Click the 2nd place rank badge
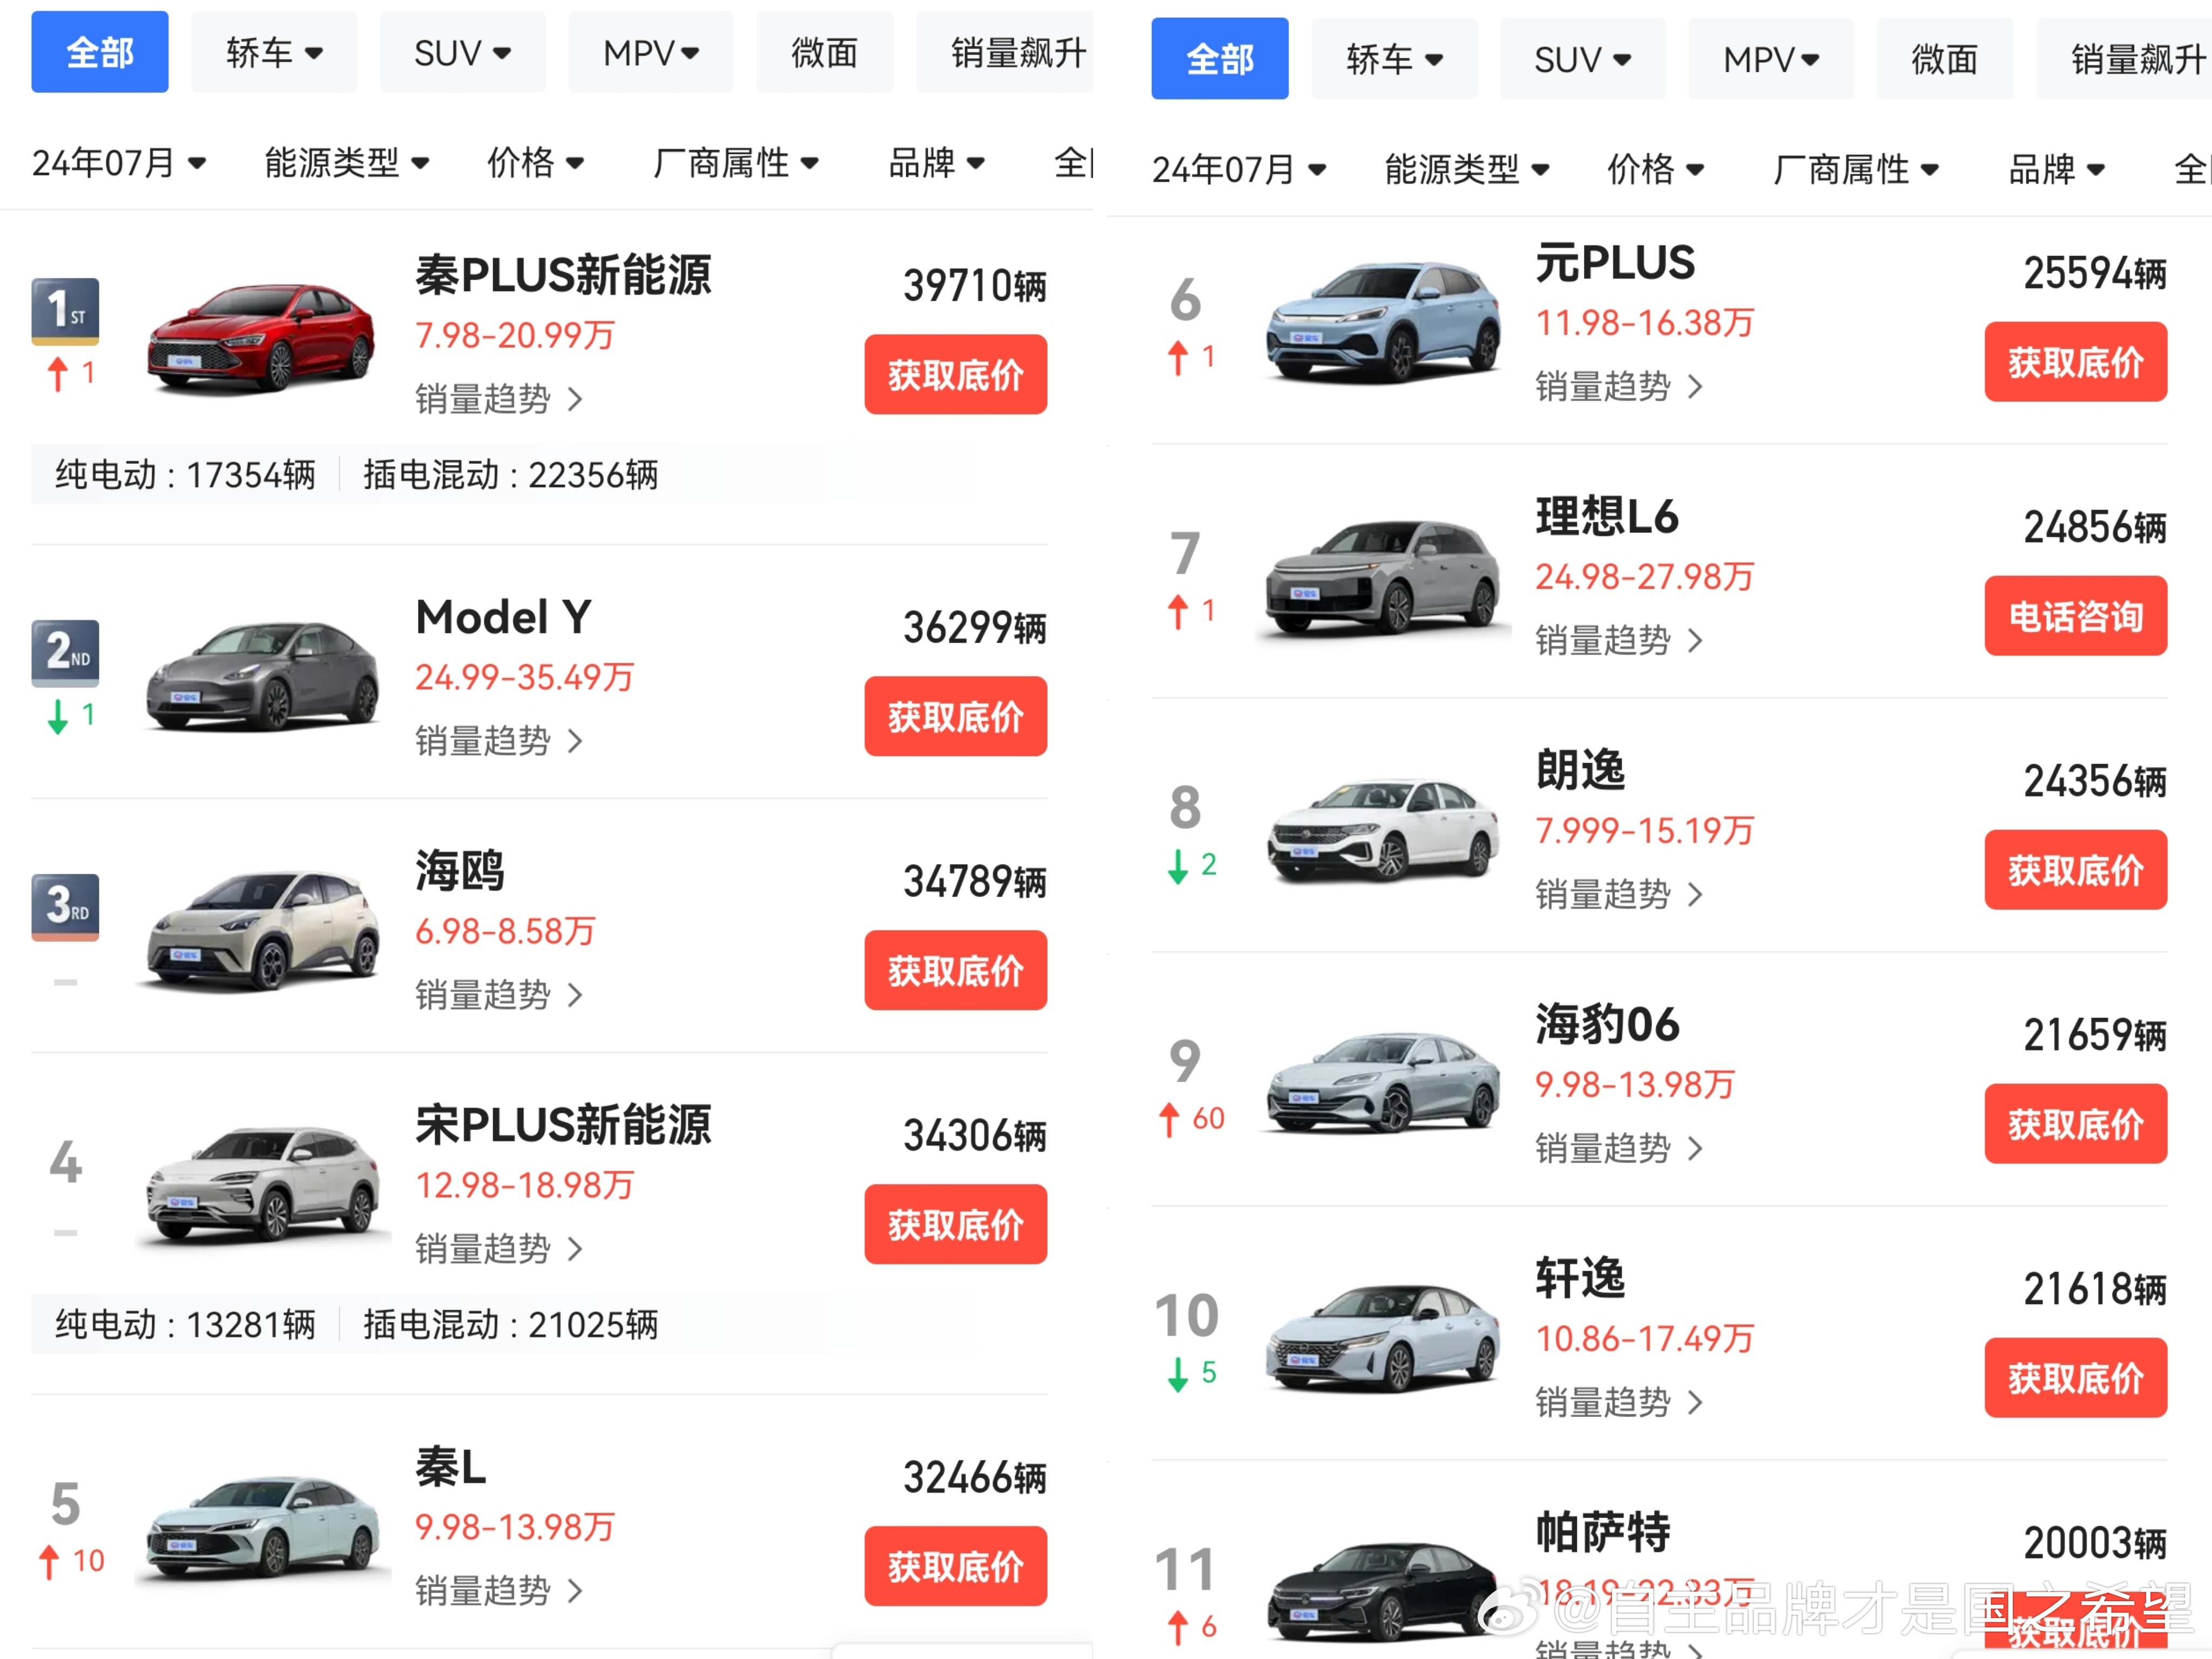2212x1659 pixels. (x=65, y=653)
